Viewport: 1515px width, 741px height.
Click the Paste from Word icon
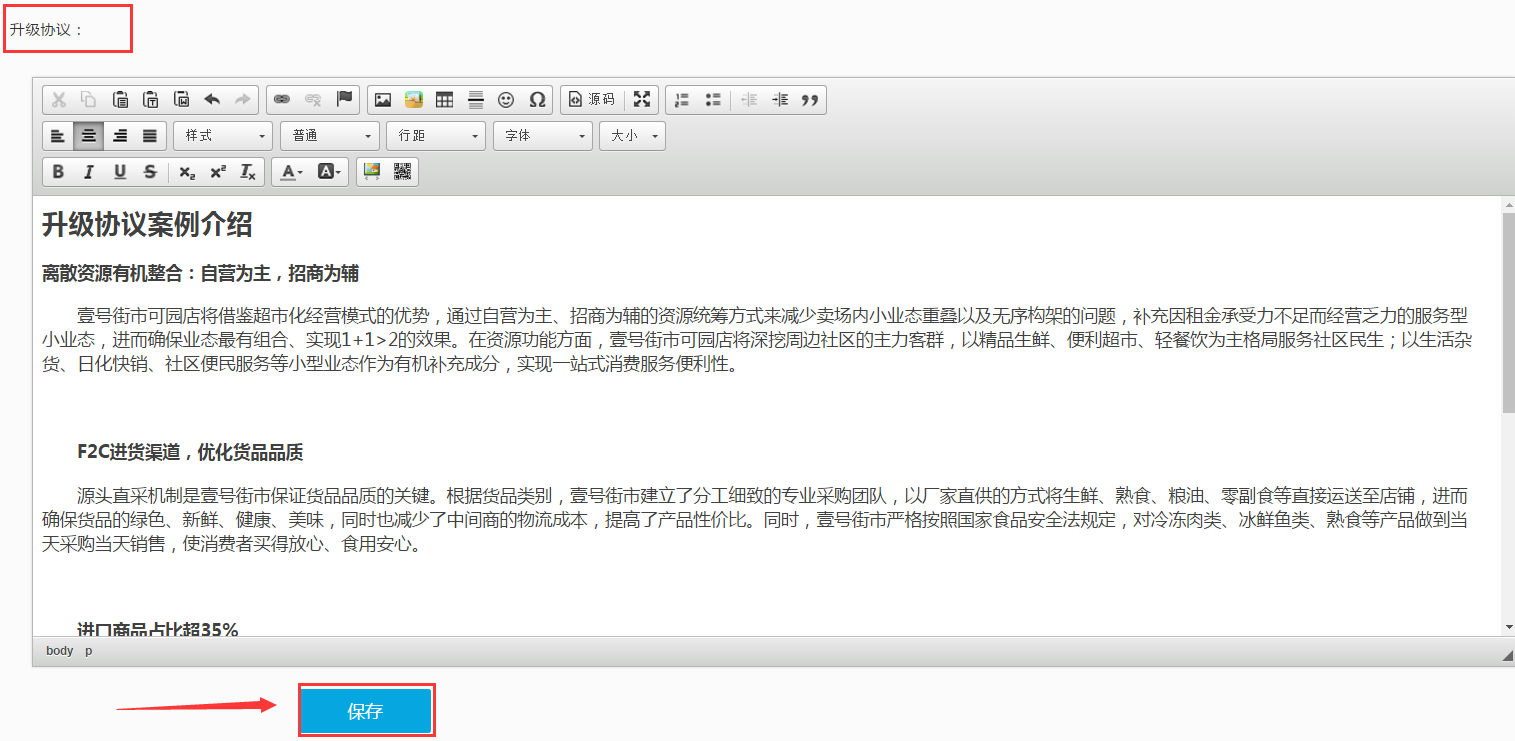182,99
